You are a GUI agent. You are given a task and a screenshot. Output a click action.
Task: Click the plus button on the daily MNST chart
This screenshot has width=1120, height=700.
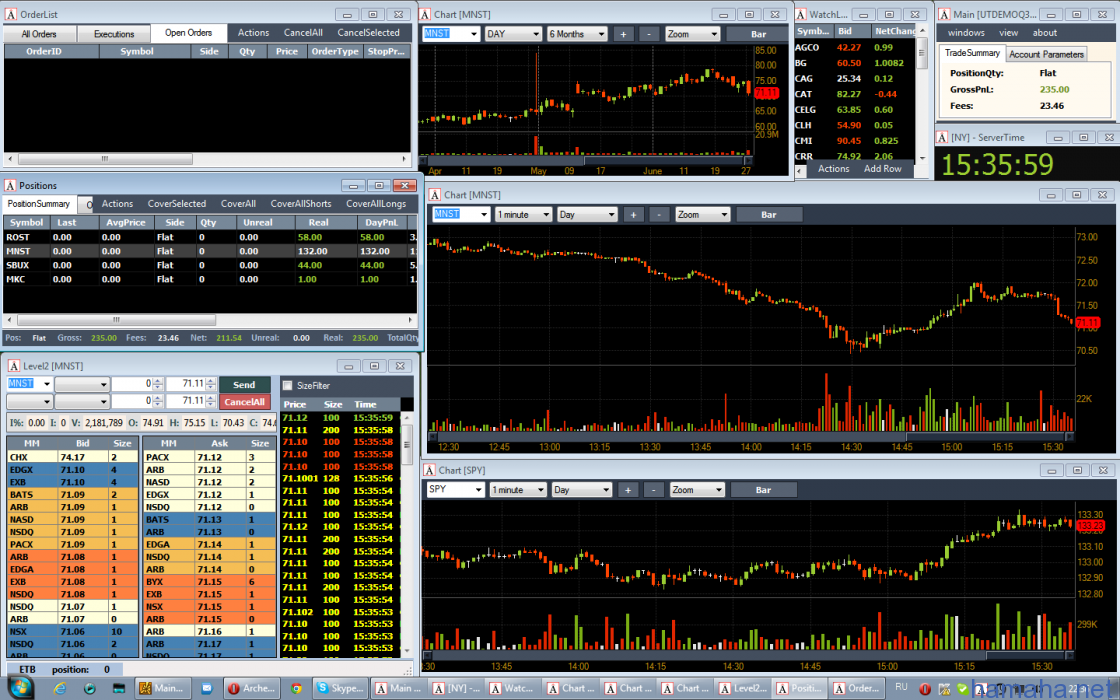tap(622, 34)
